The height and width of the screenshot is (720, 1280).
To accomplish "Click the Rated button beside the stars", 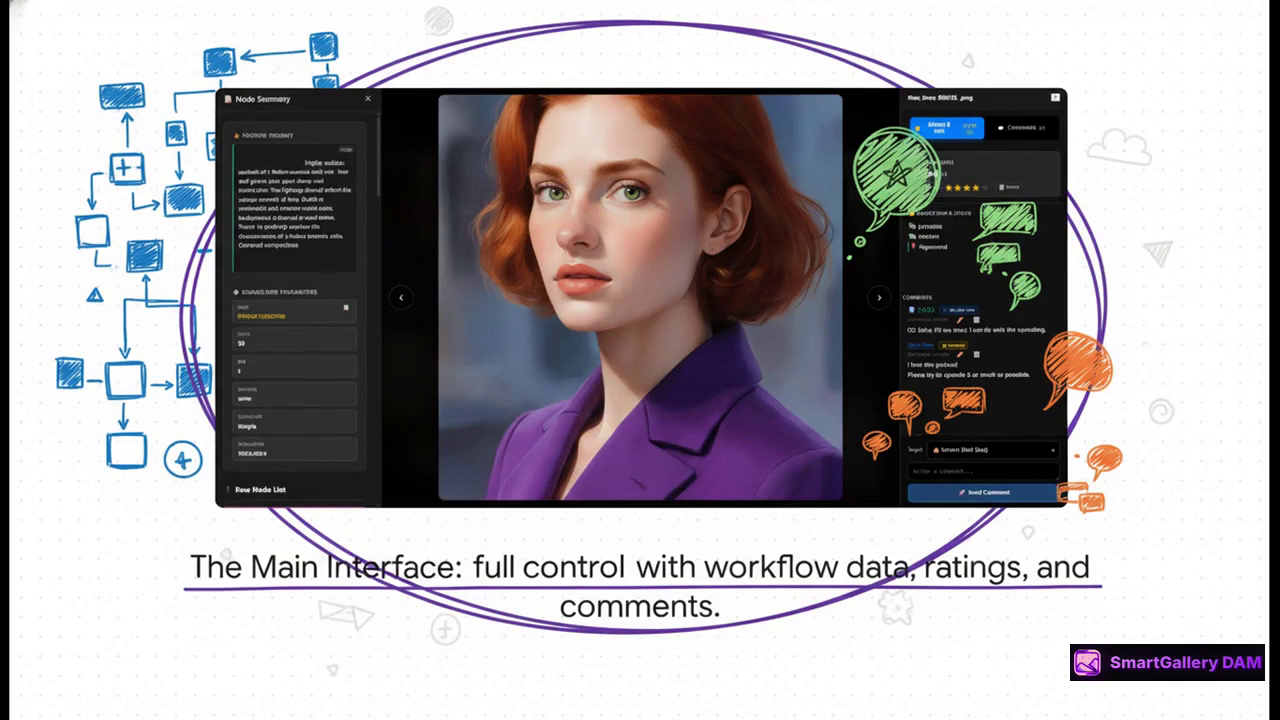I will (x=1015, y=186).
